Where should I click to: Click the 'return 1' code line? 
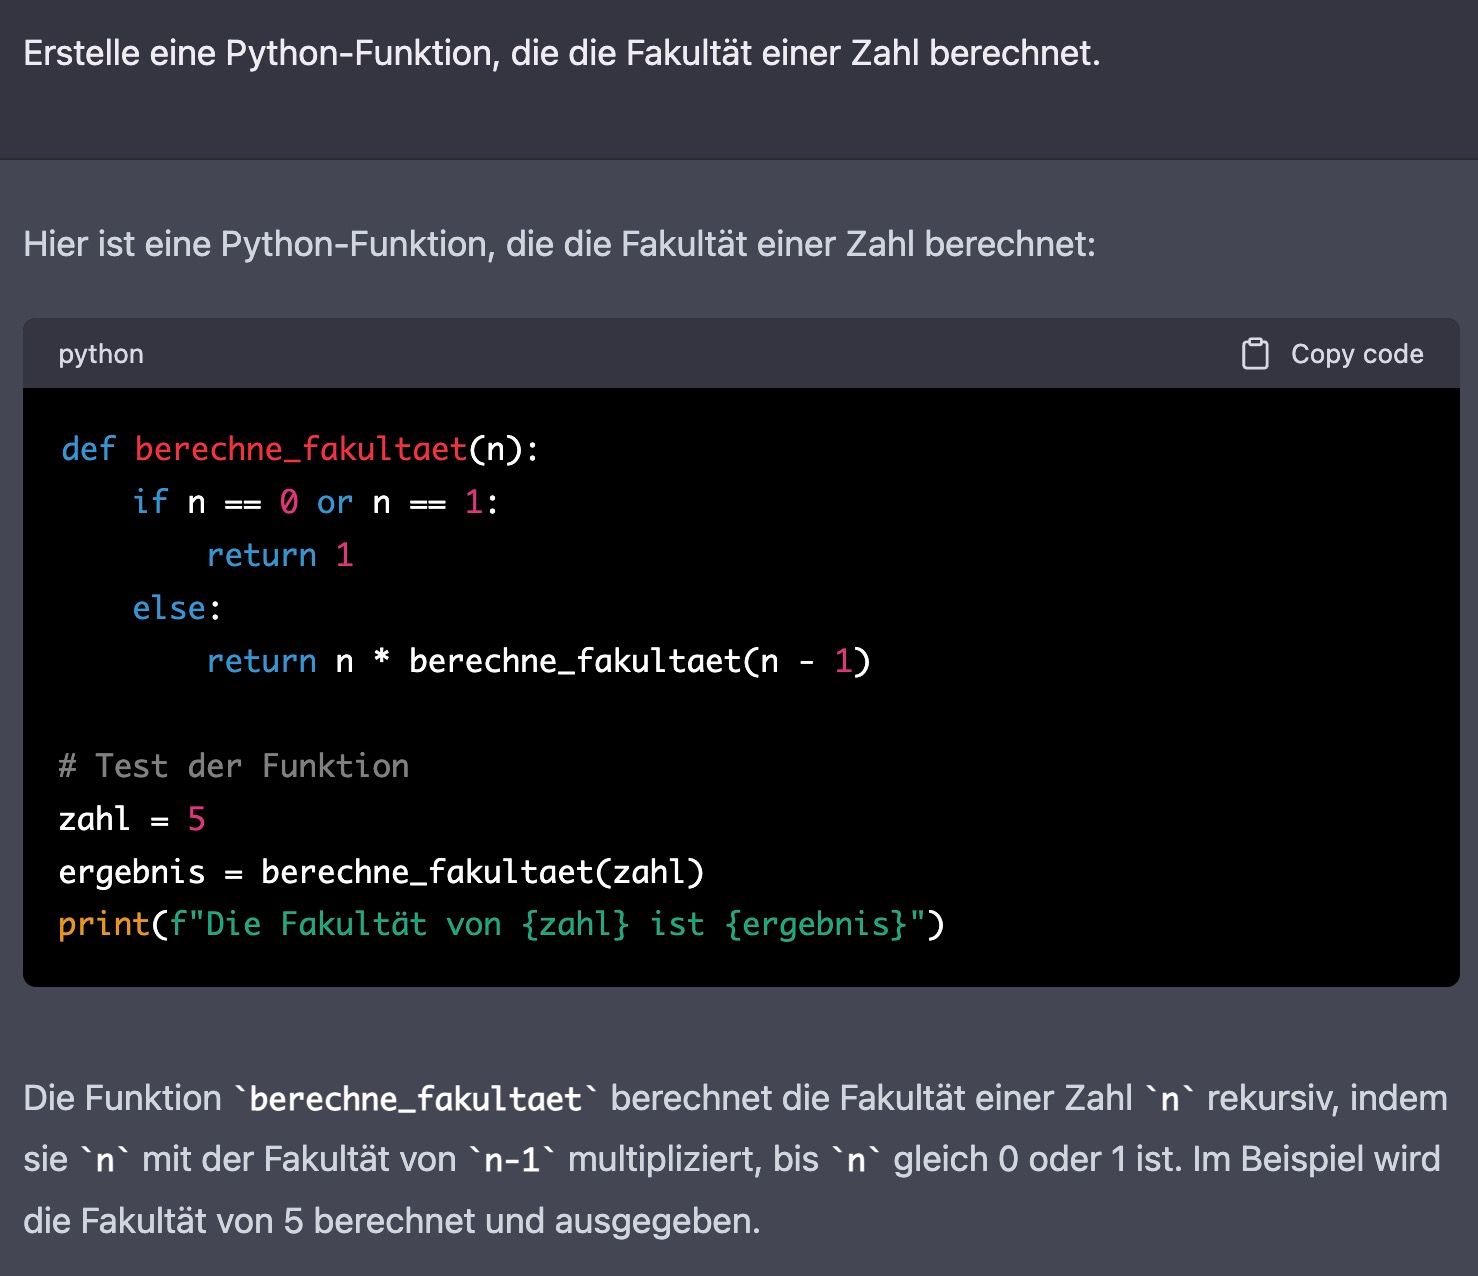coord(280,555)
